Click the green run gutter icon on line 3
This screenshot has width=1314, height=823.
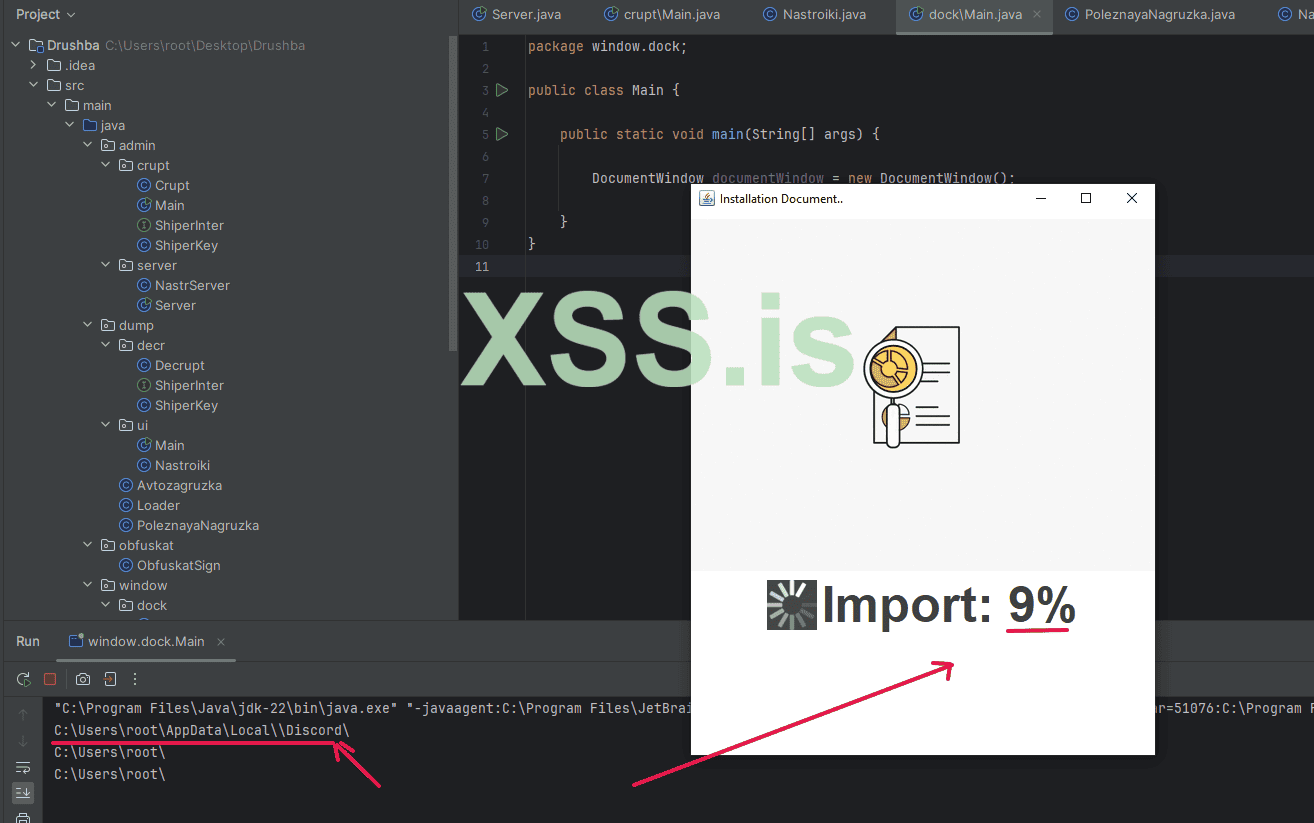coord(502,90)
